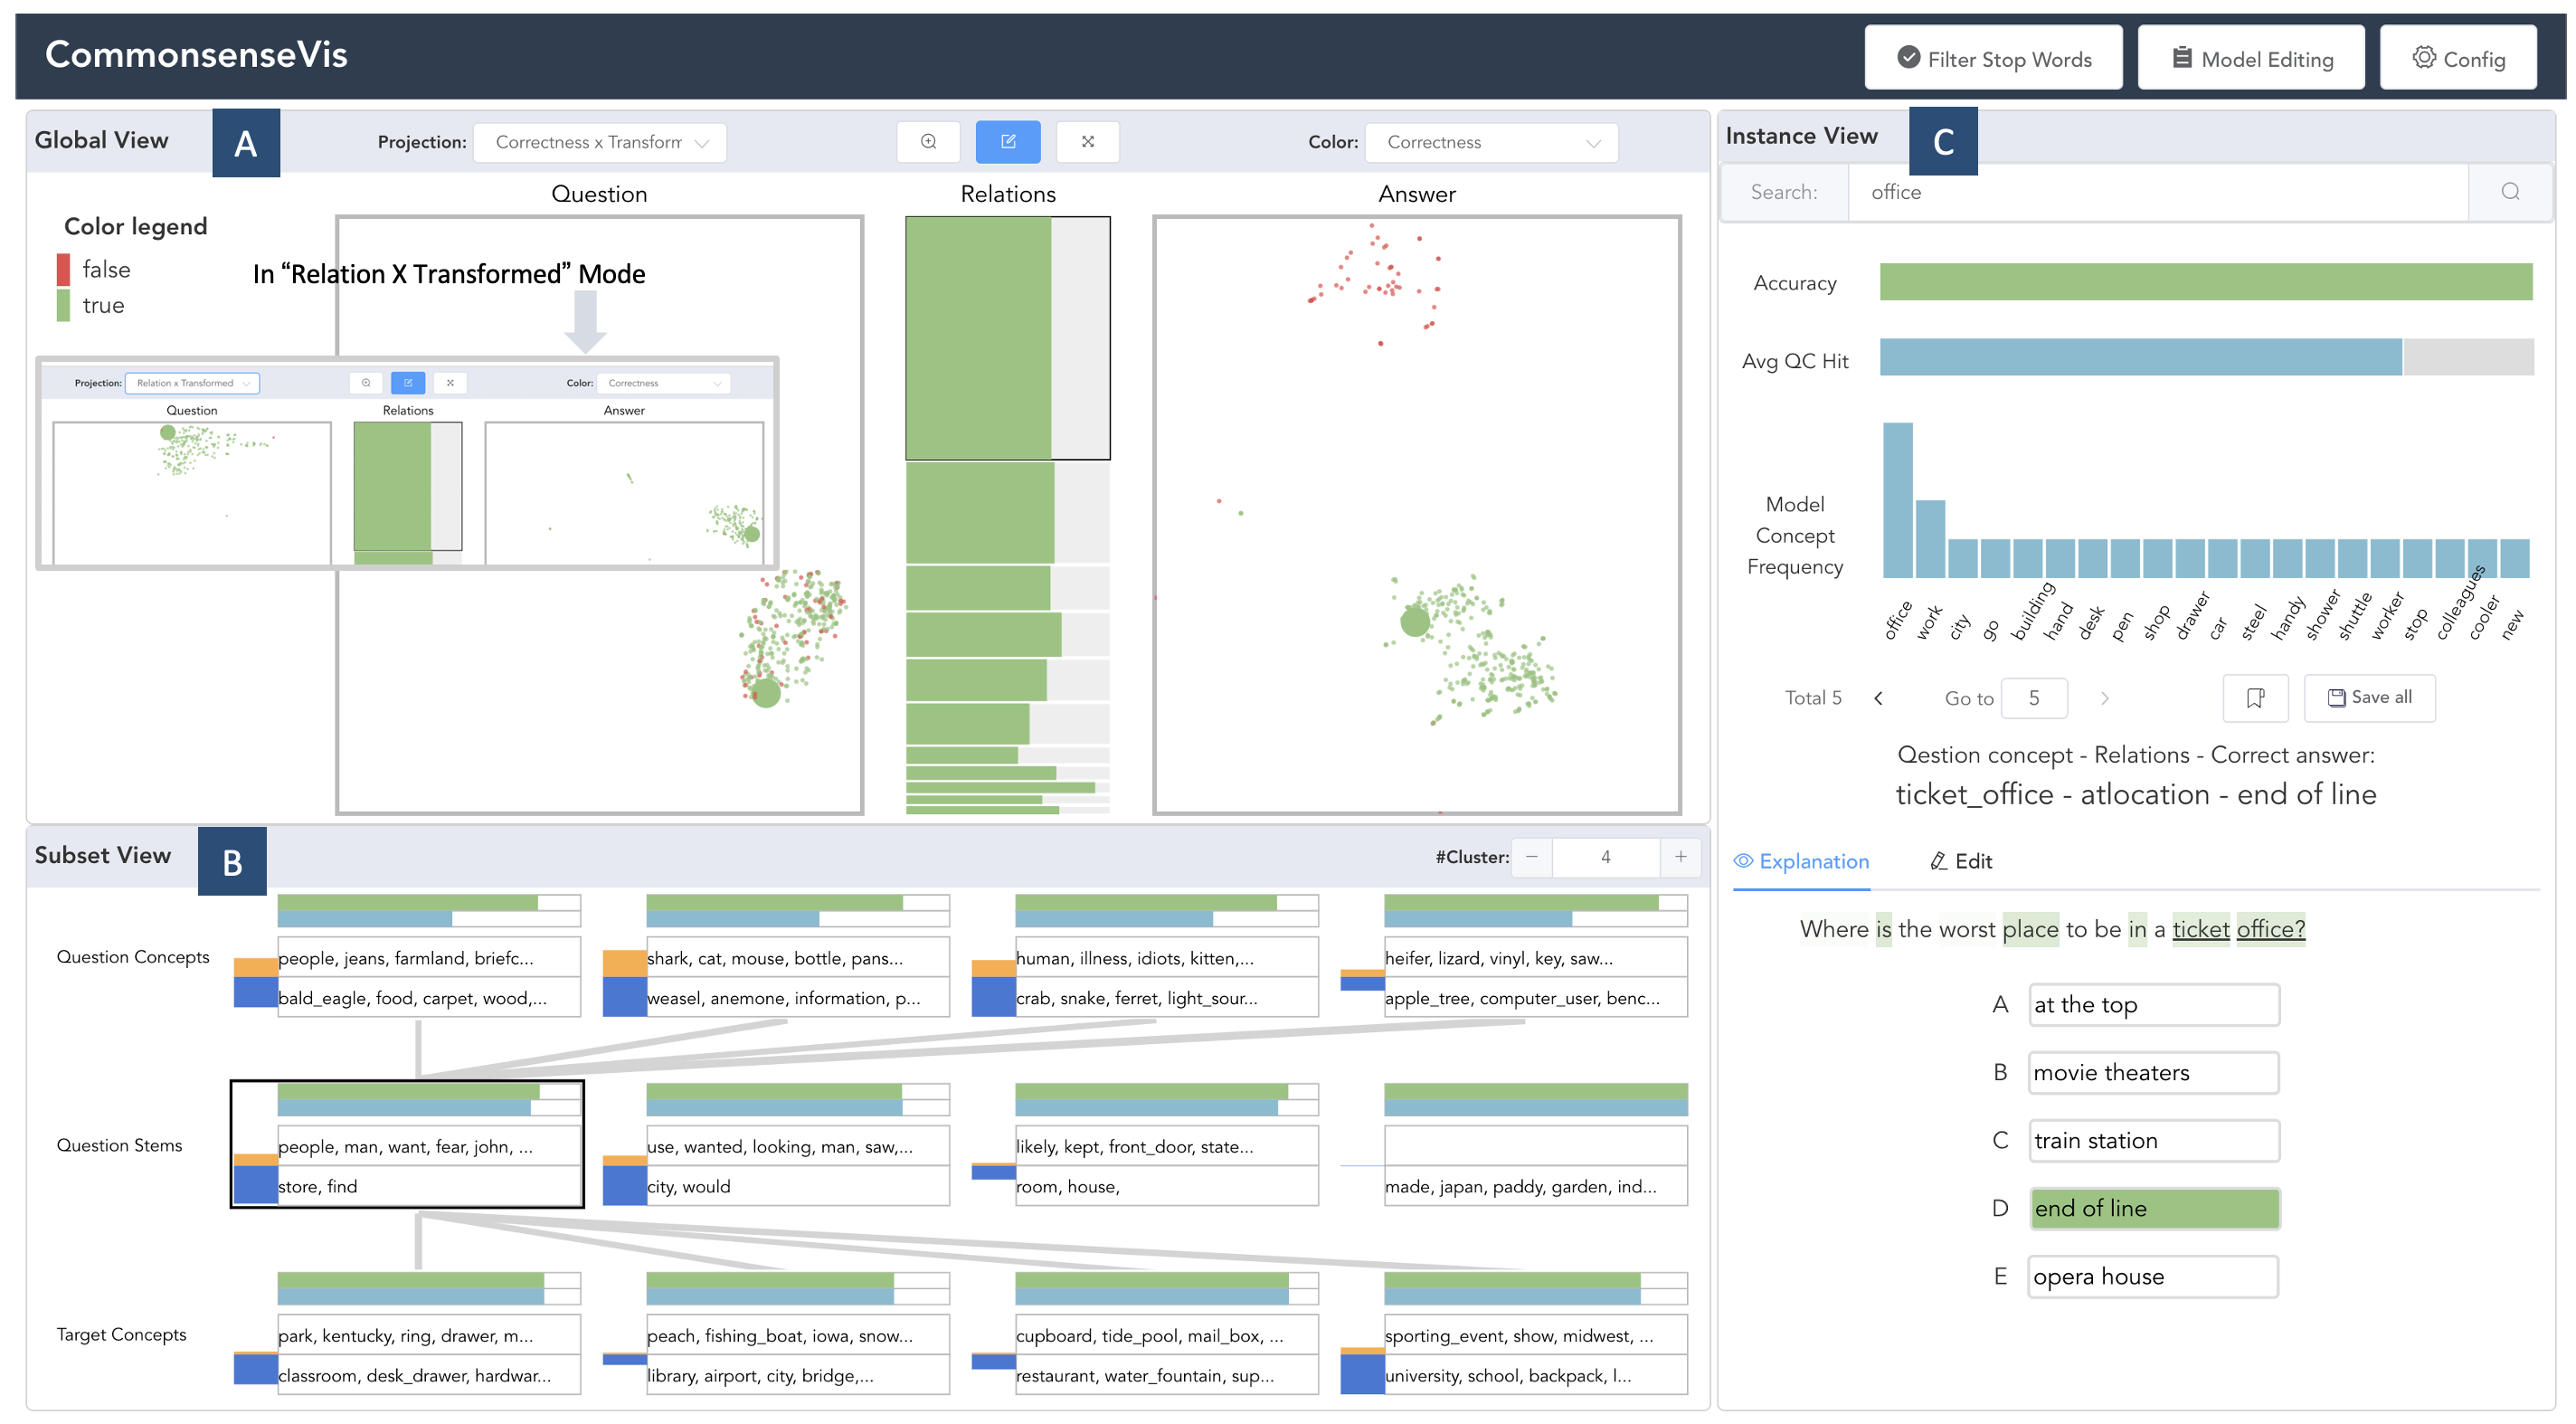Switch to the Edit tab

click(1960, 861)
